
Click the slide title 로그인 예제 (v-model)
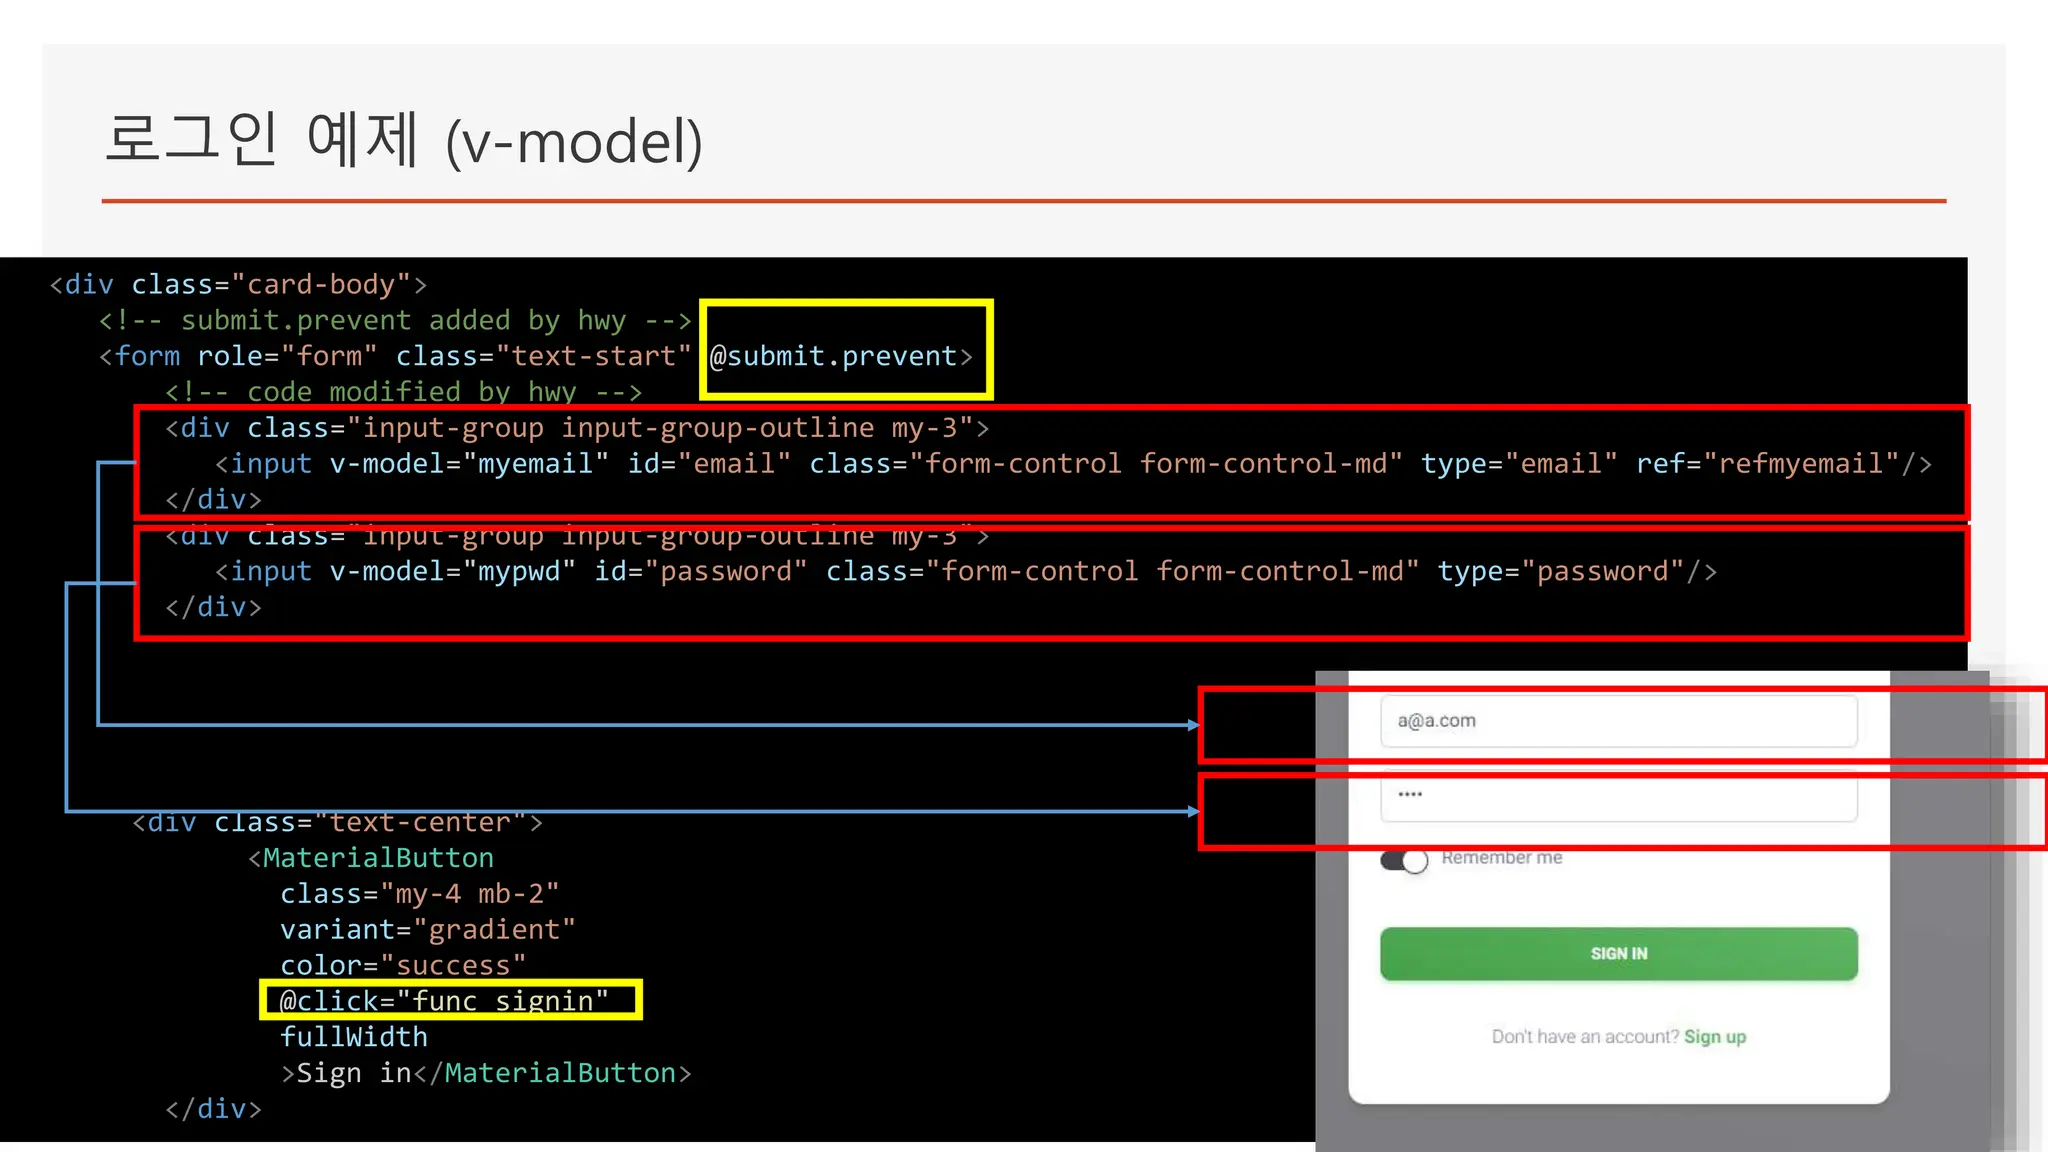pyautogui.click(x=404, y=141)
